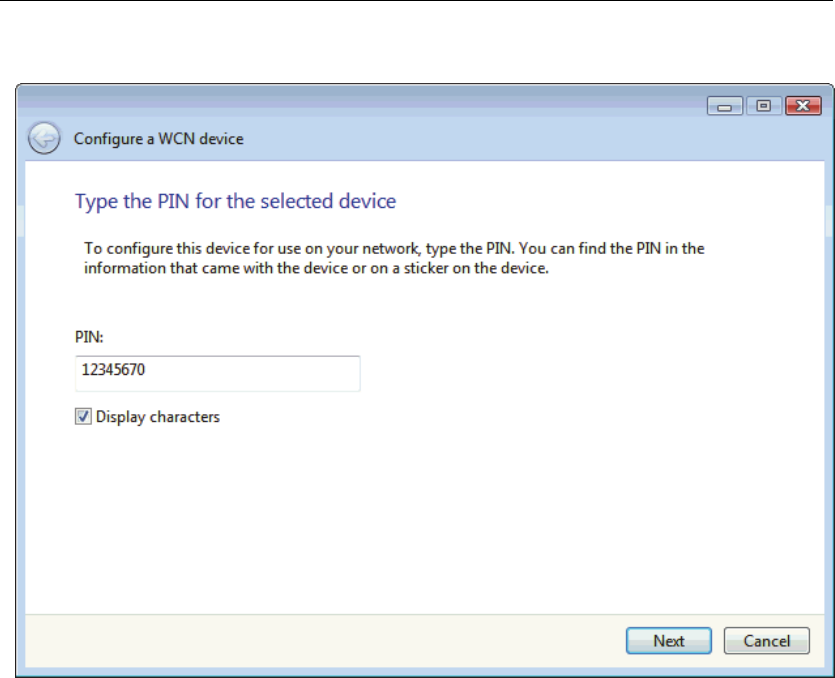Minimize the Configure a WCN device window
This screenshot has width=835, height=678.
pyautogui.click(x=724, y=106)
